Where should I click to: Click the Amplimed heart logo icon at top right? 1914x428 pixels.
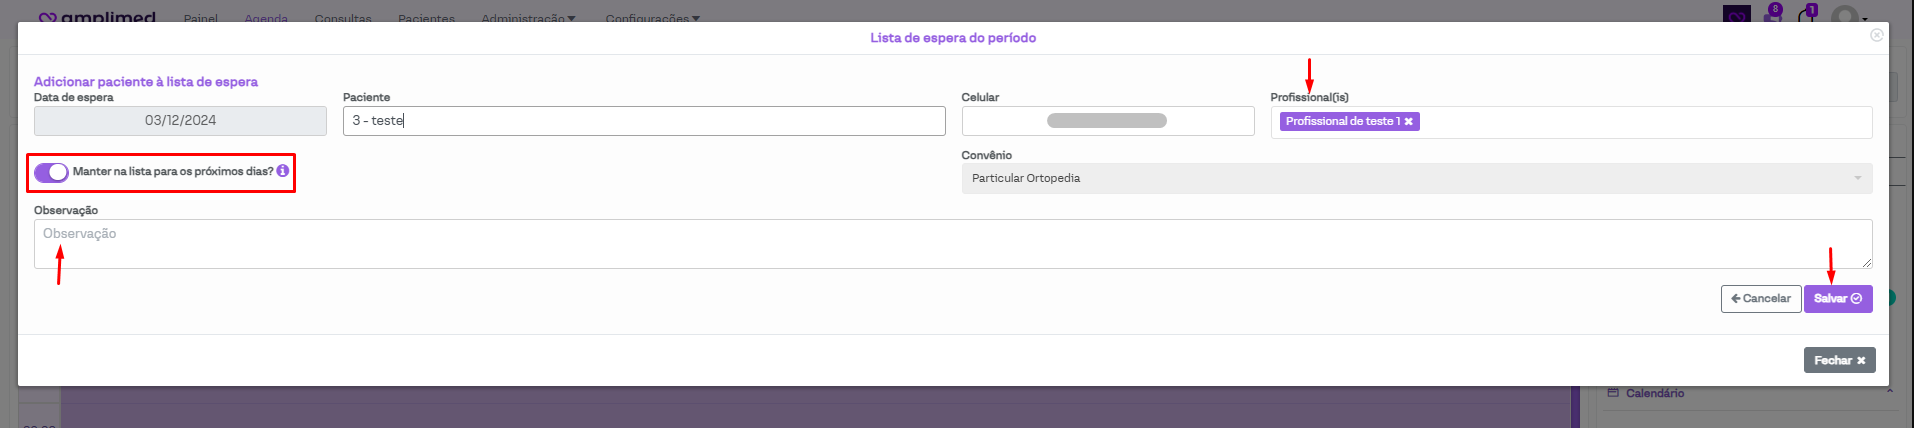[x=1736, y=14]
